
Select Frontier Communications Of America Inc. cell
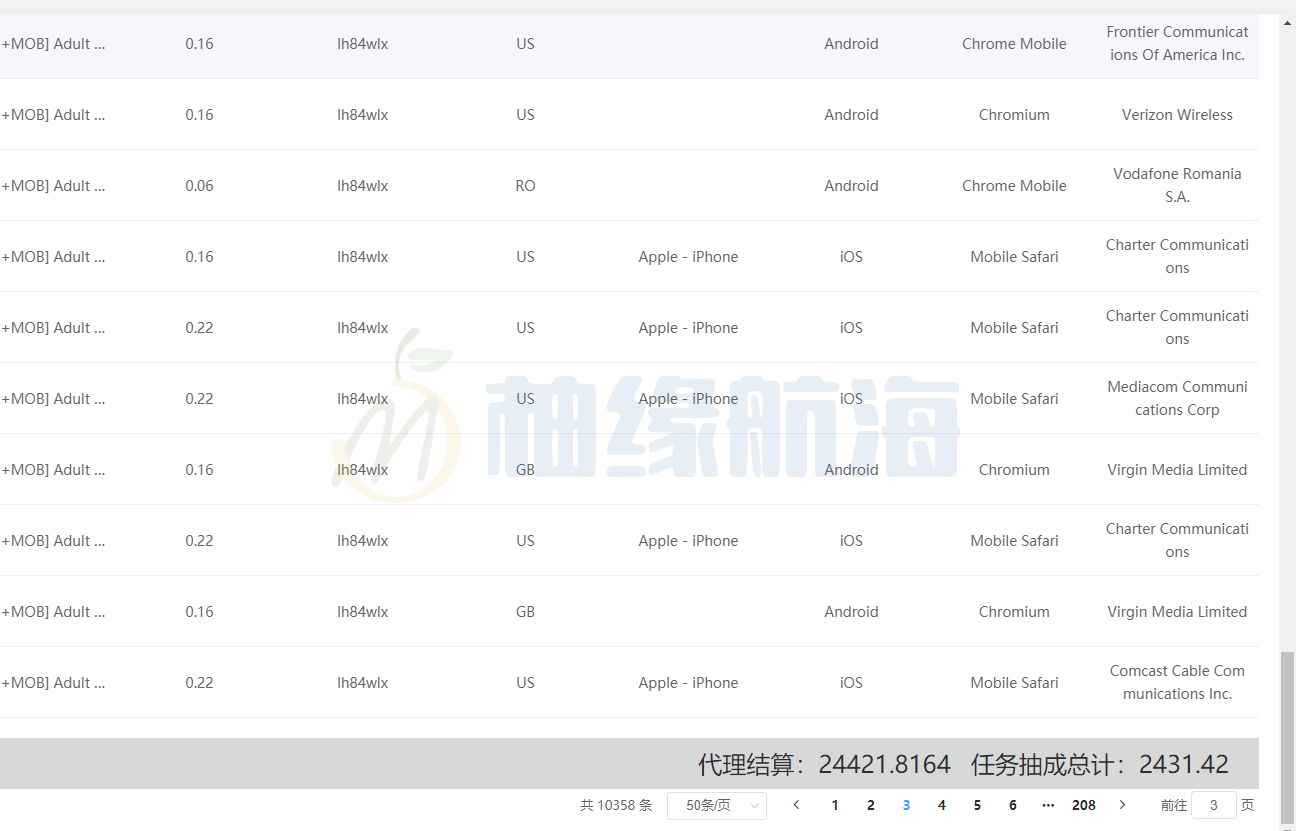(x=1177, y=43)
